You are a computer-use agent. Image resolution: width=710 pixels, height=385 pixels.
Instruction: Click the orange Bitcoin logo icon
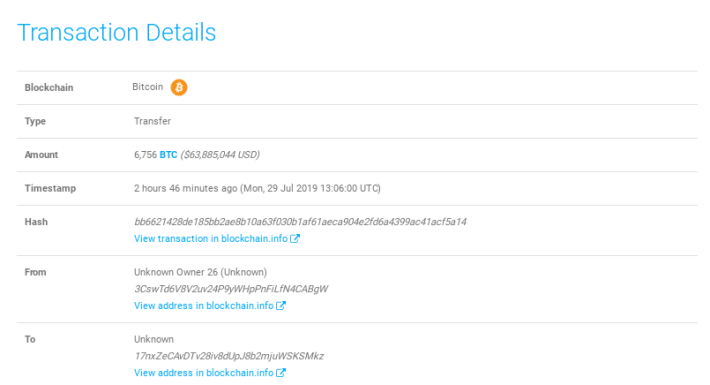coord(179,87)
